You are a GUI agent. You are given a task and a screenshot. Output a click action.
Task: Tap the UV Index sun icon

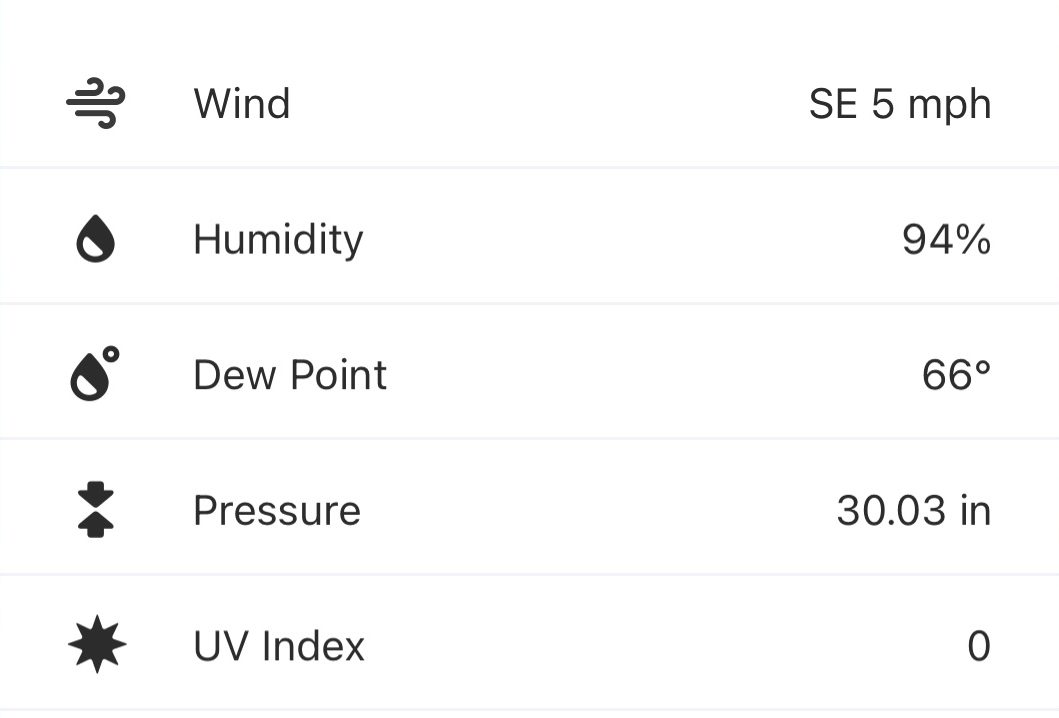[97, 645]
